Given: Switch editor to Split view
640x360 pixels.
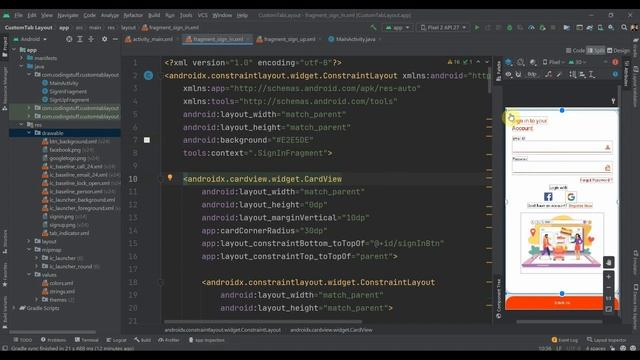Looking at the screenshot, I should [596, 51].
